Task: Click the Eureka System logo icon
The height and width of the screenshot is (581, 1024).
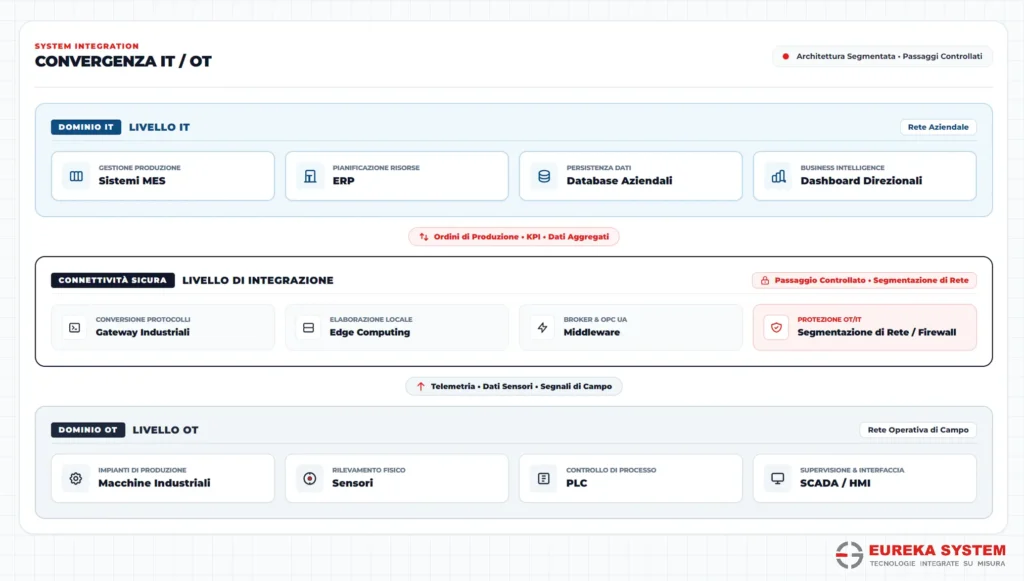Action: tap(850, 555)
